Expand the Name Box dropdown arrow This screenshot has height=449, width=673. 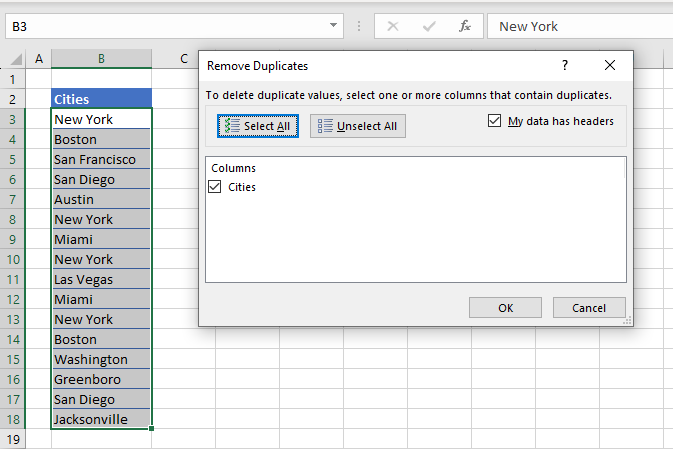334,26
